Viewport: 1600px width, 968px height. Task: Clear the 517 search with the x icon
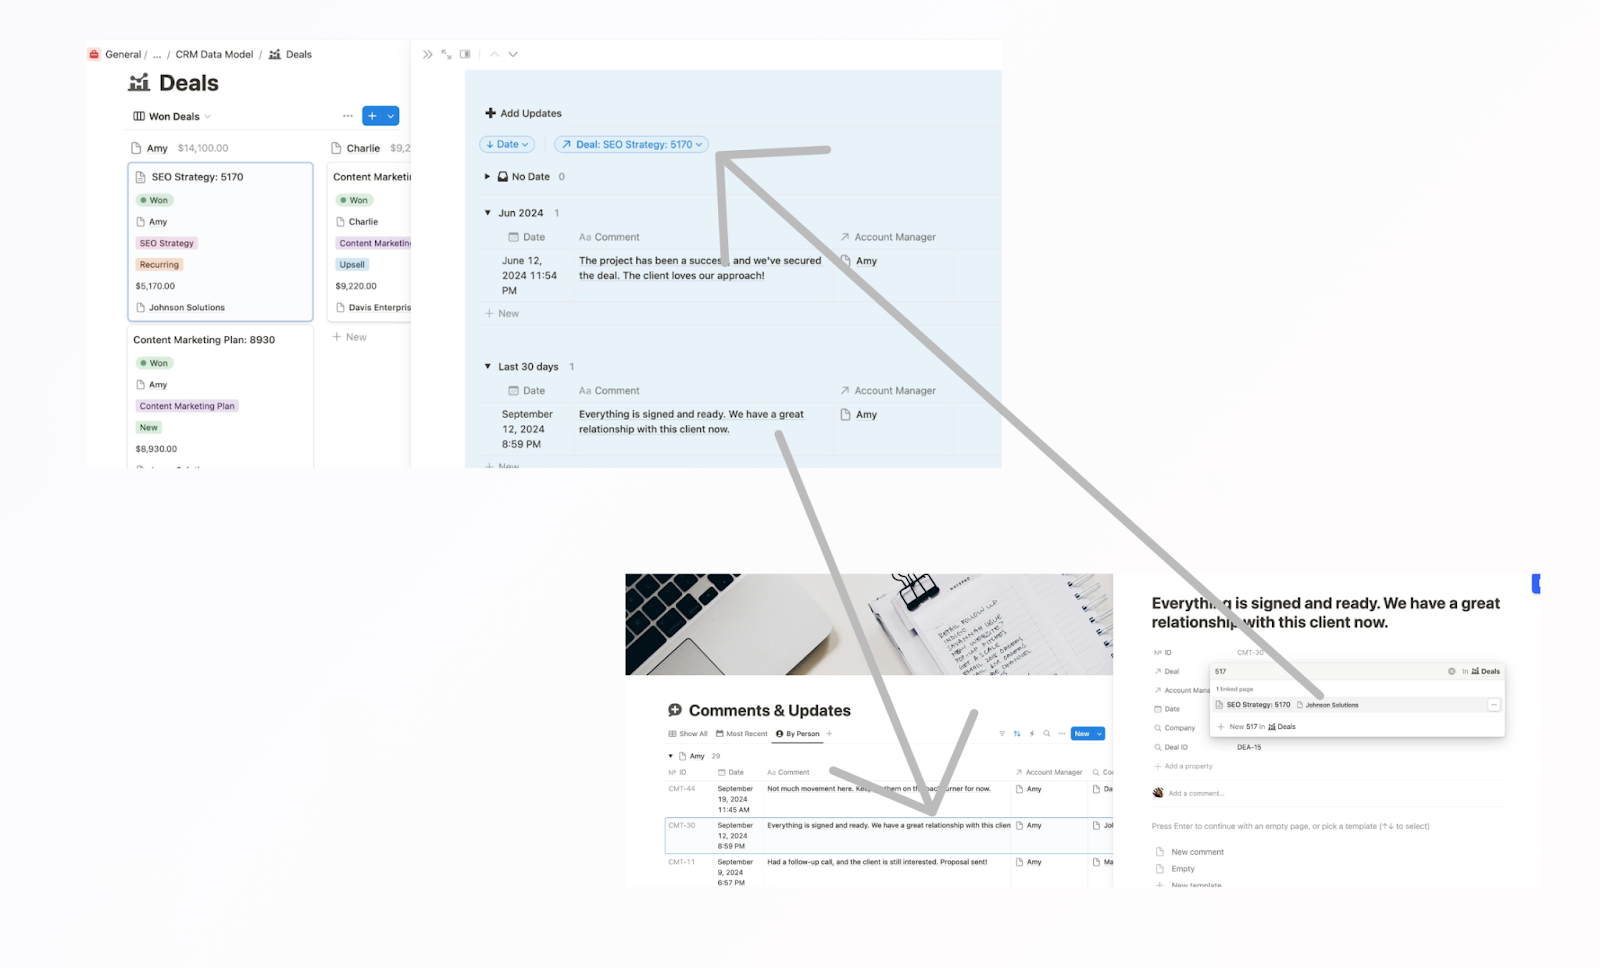(1452, 671)
